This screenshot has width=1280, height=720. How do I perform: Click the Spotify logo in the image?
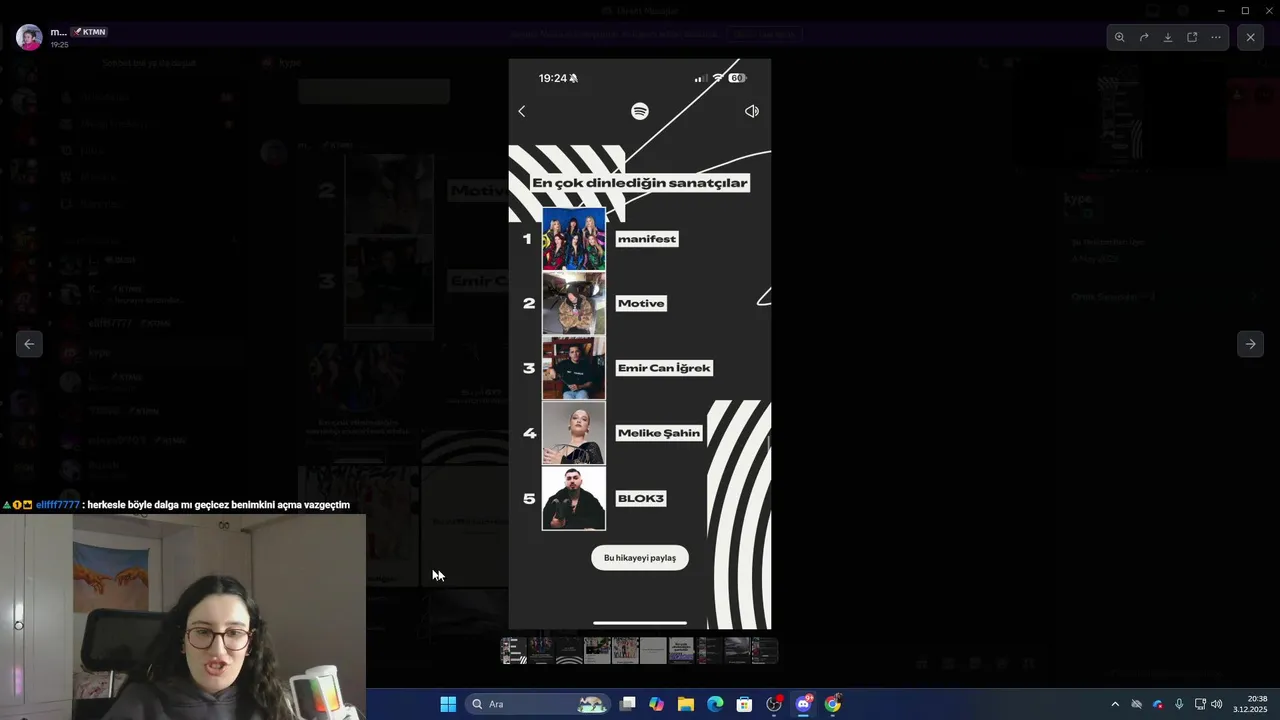tap(640, 111)
